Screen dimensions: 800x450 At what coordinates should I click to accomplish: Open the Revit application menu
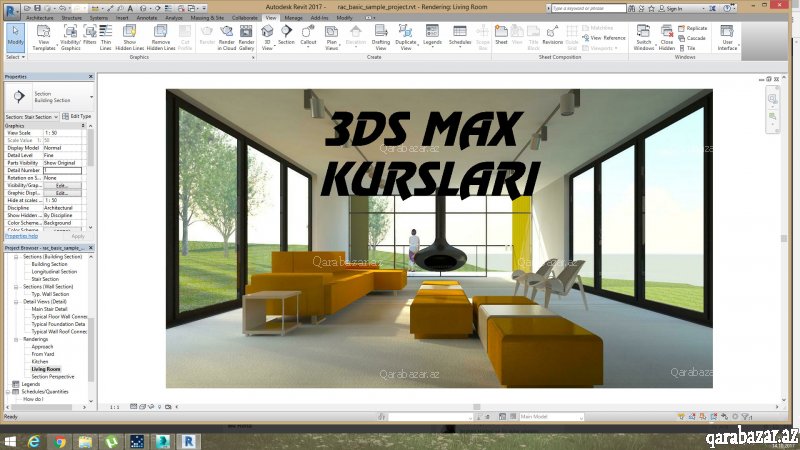point(11,10)
